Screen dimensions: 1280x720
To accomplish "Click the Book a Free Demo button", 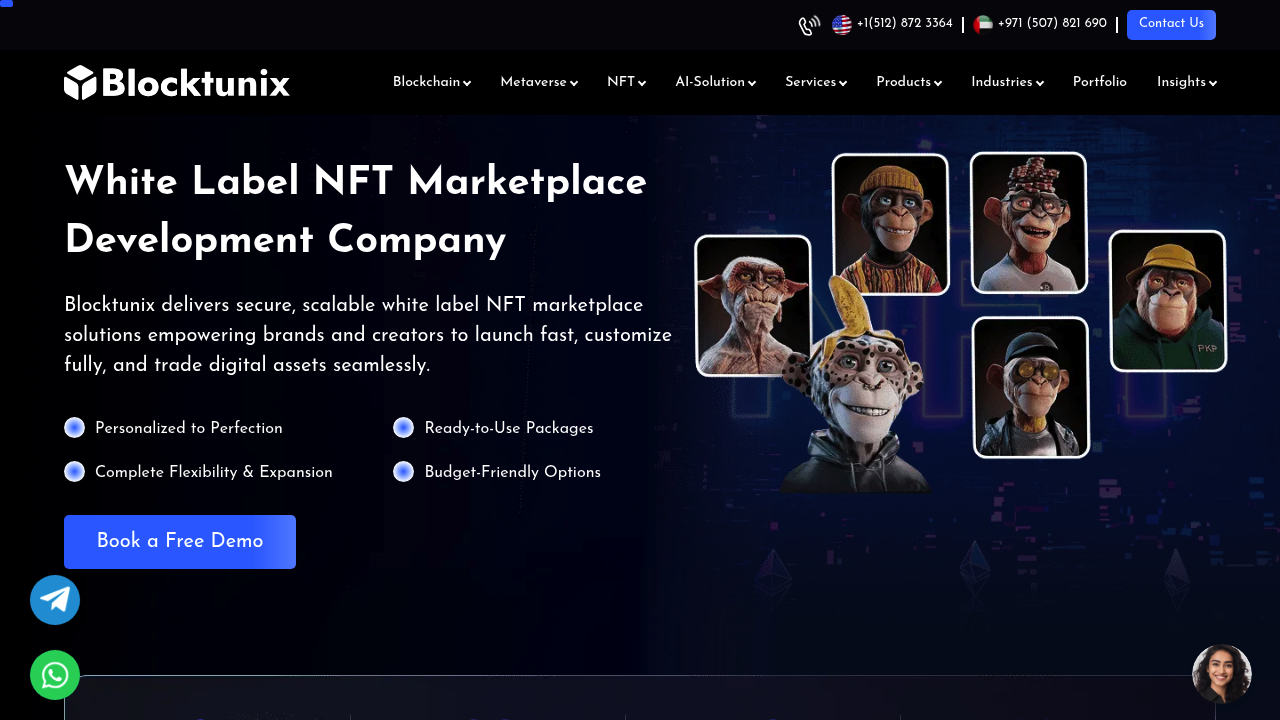I will click(180, 542).
